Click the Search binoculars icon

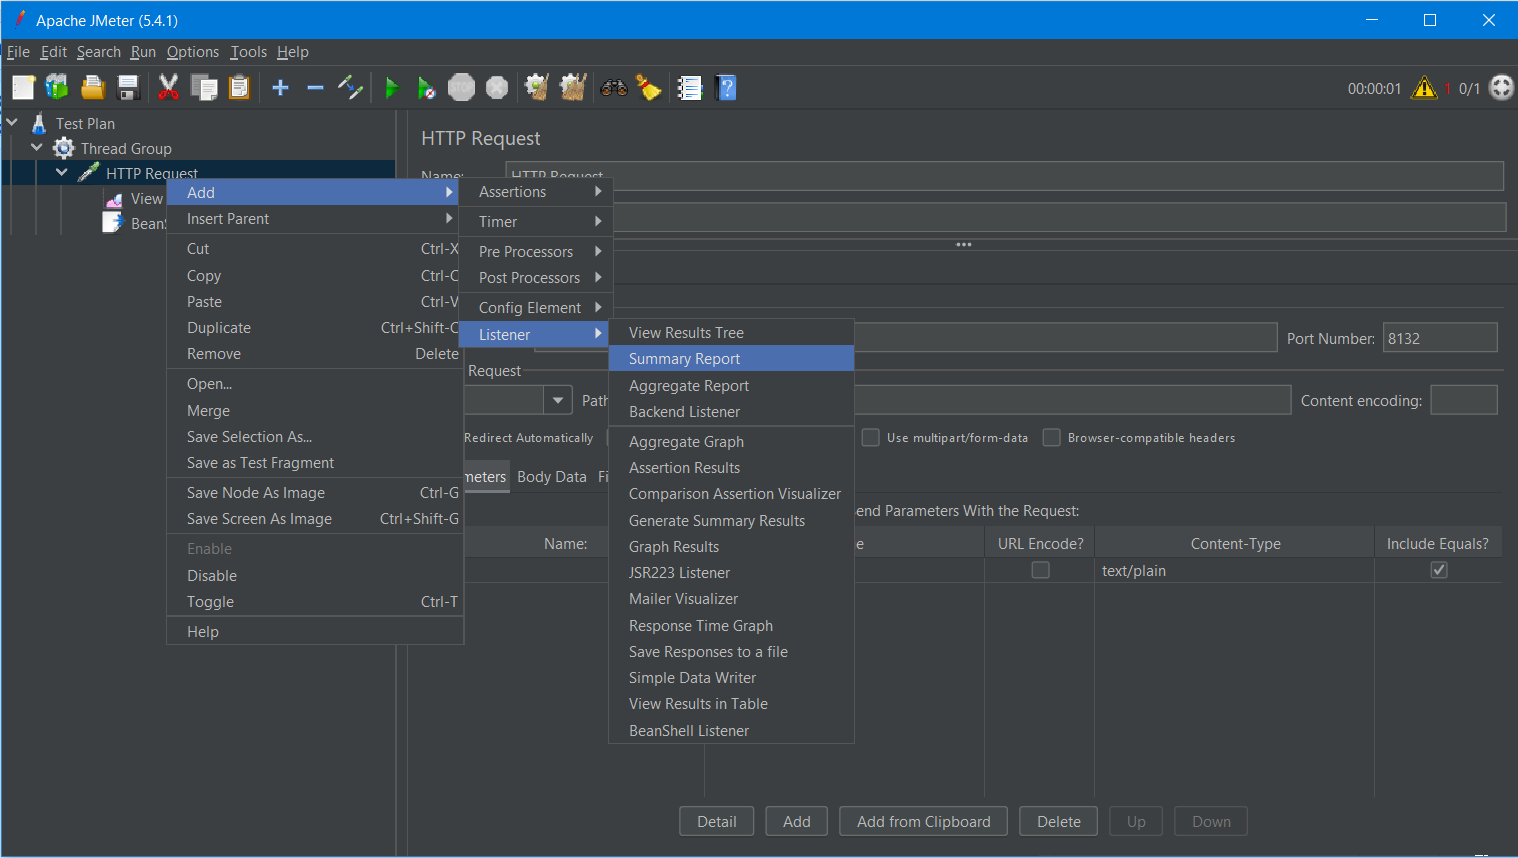613,88
